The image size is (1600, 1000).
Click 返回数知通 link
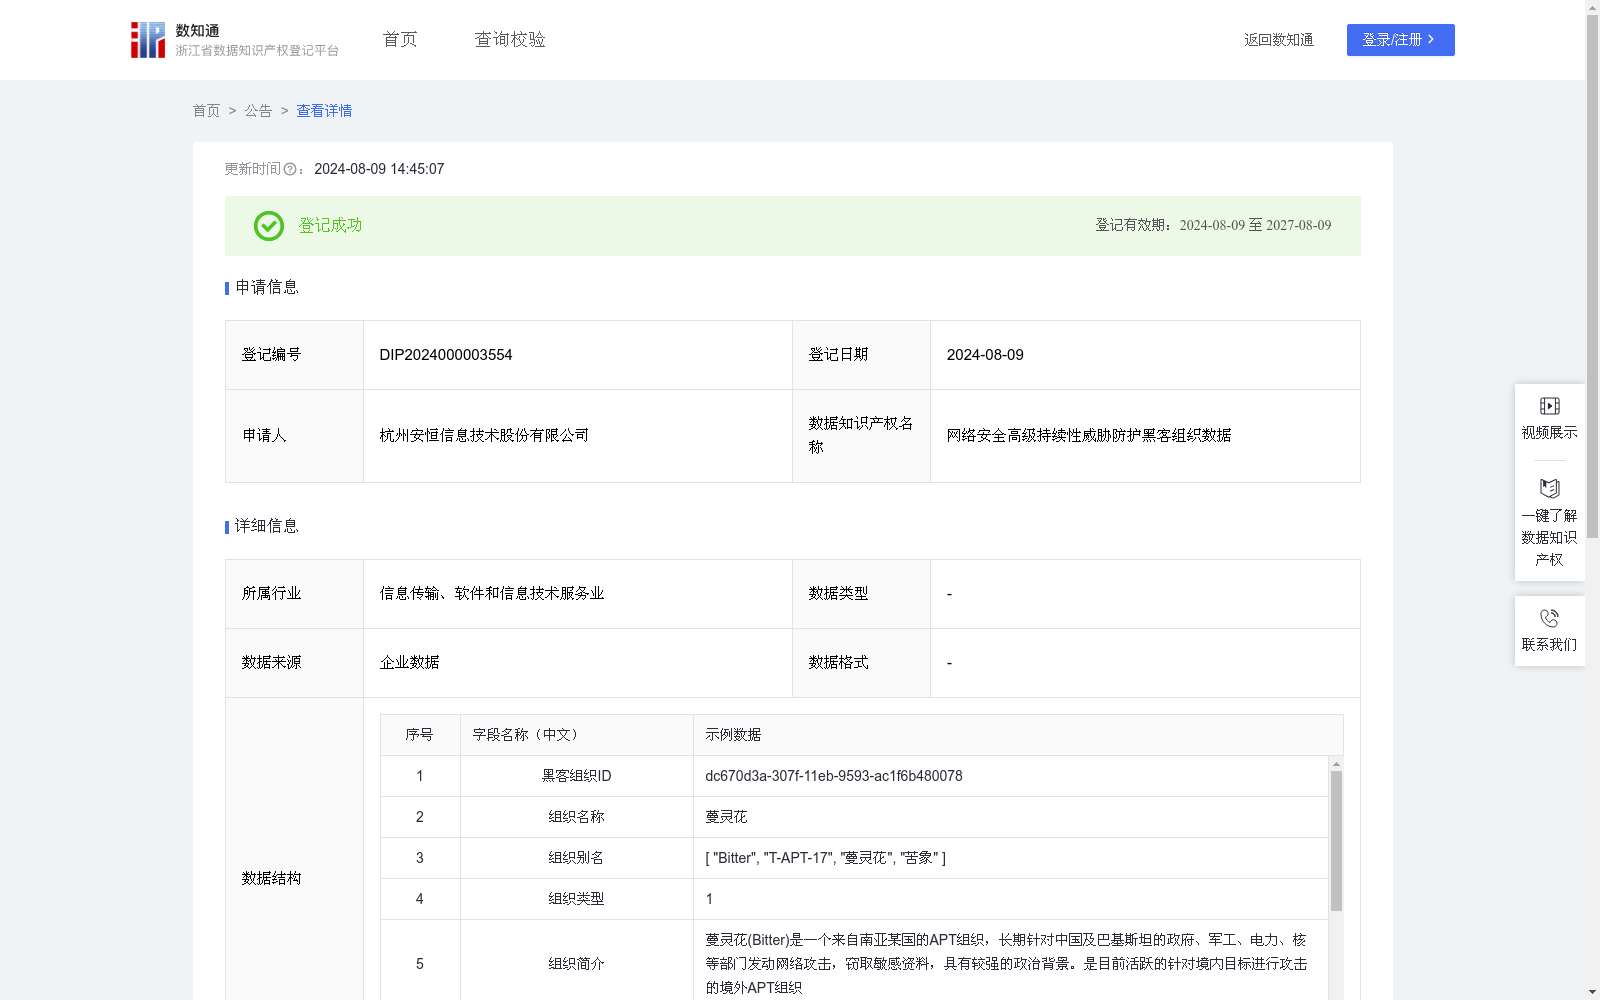[1279, 40]
